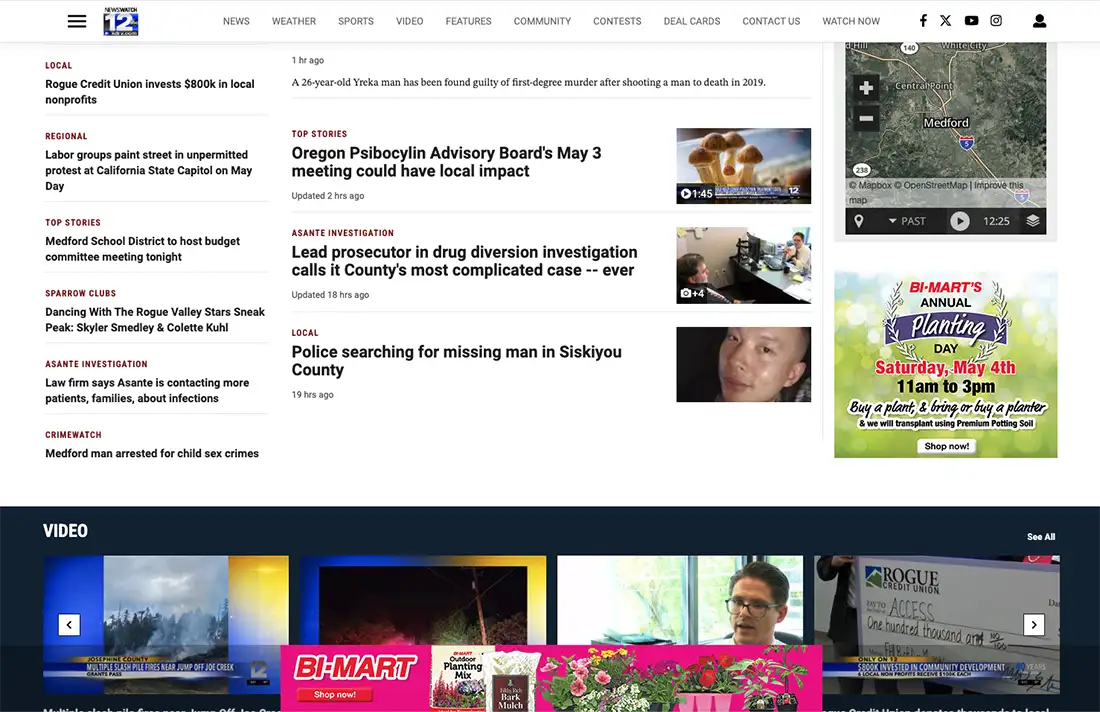Open Medford man arrested story
This screenshot has height=712, width=1100.
point(152,454)
